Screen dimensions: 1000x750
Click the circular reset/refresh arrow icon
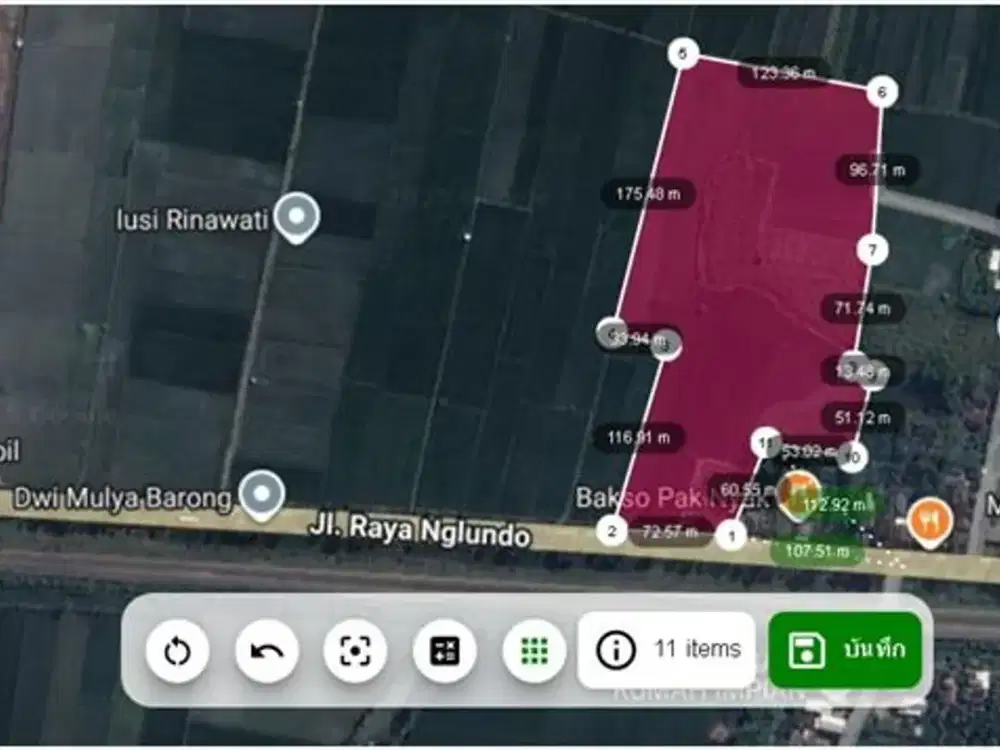pos(177,651)
